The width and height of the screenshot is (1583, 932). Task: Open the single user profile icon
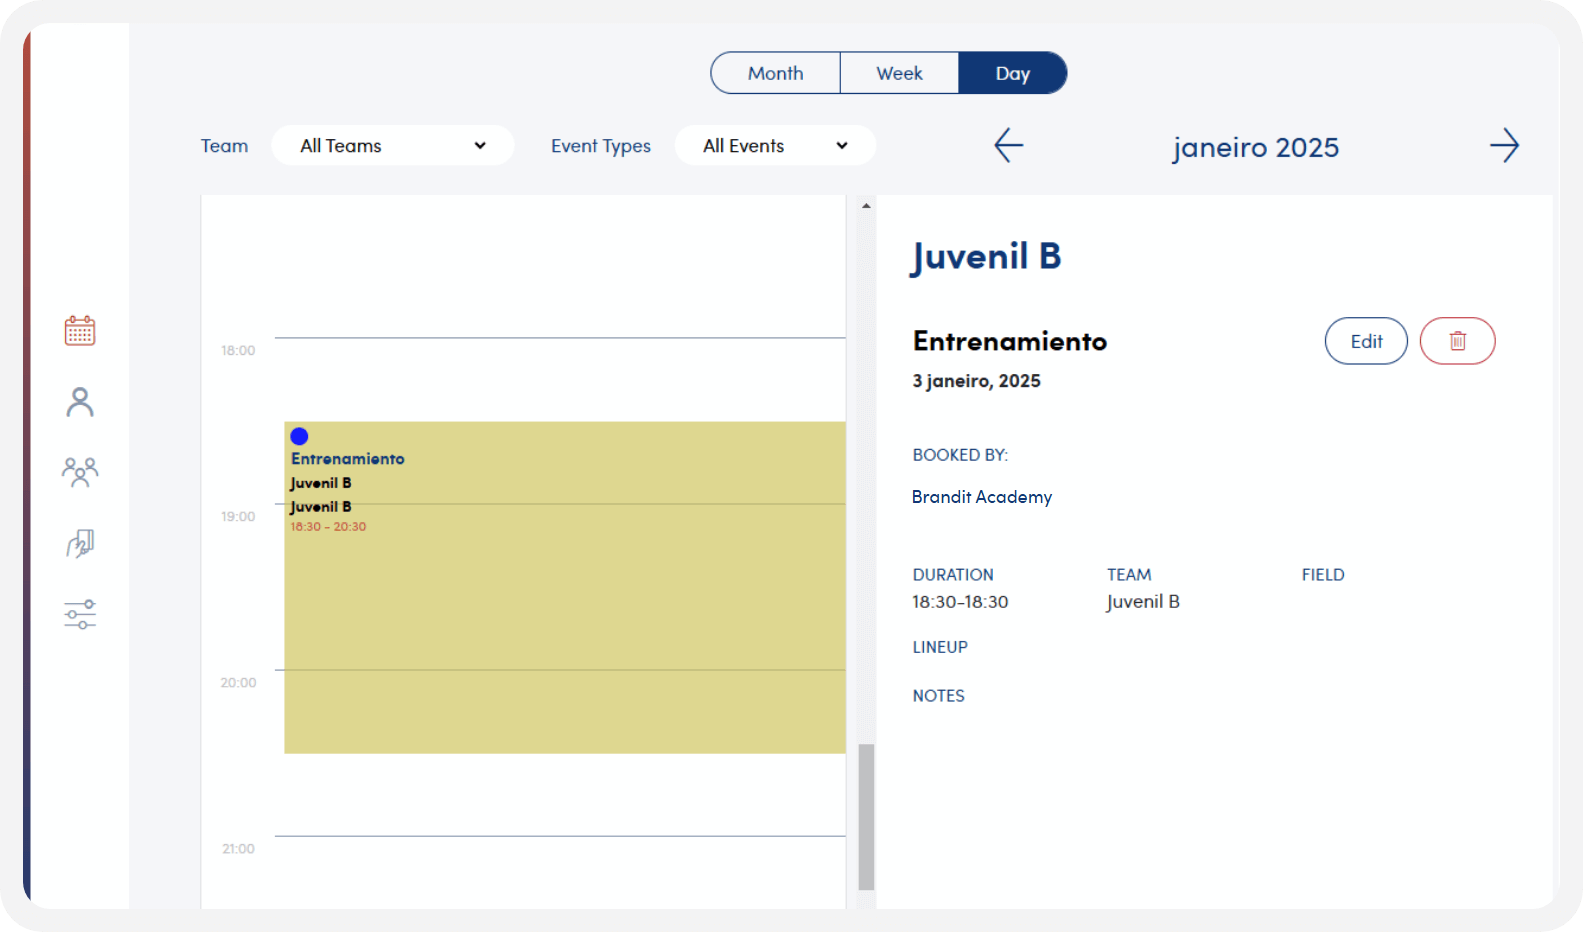point(80,402)
